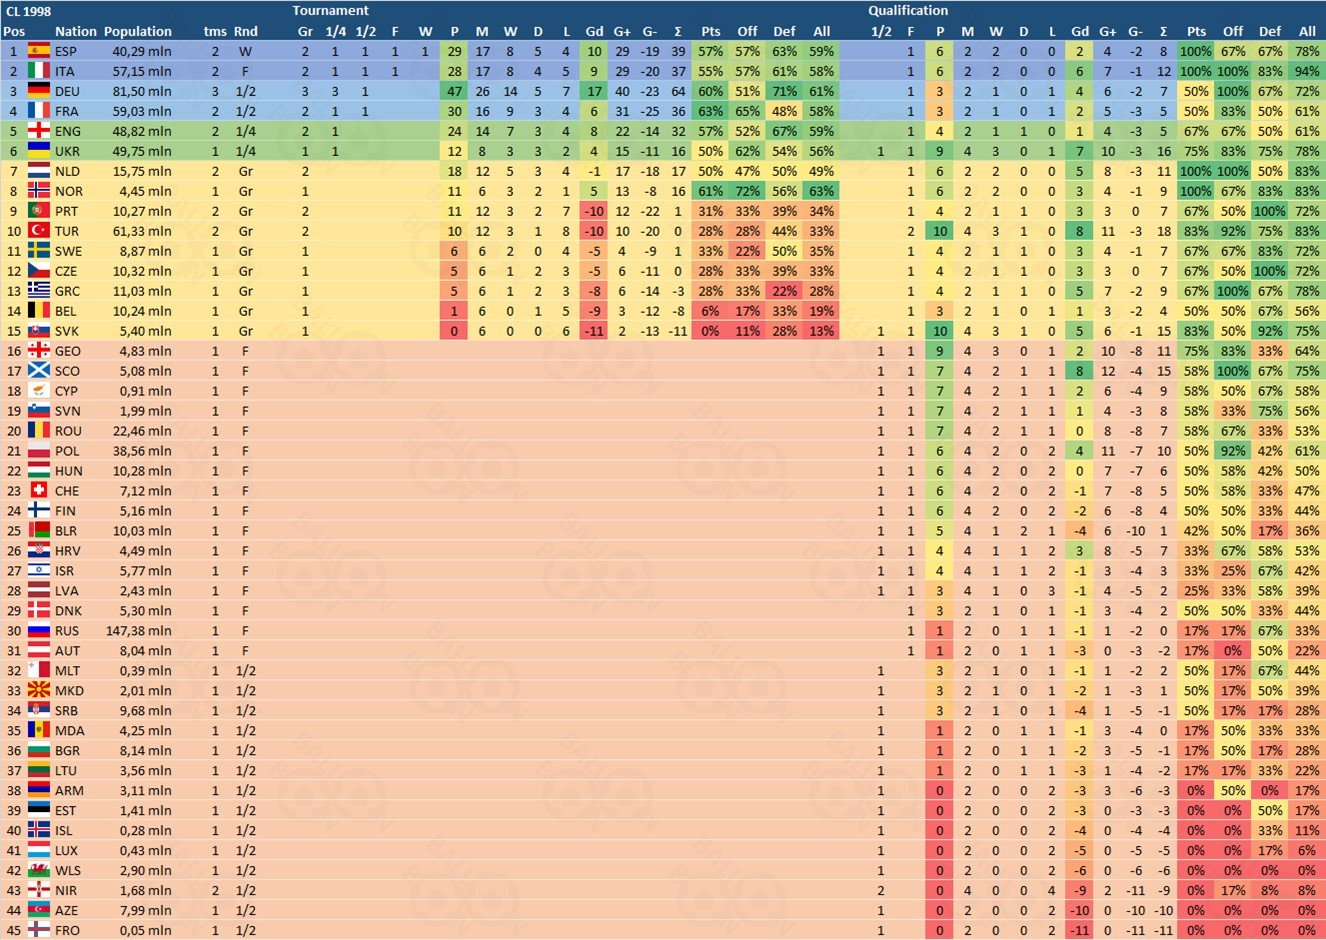Select the 'Pos' column header
1326x940 pixels.
14,31
